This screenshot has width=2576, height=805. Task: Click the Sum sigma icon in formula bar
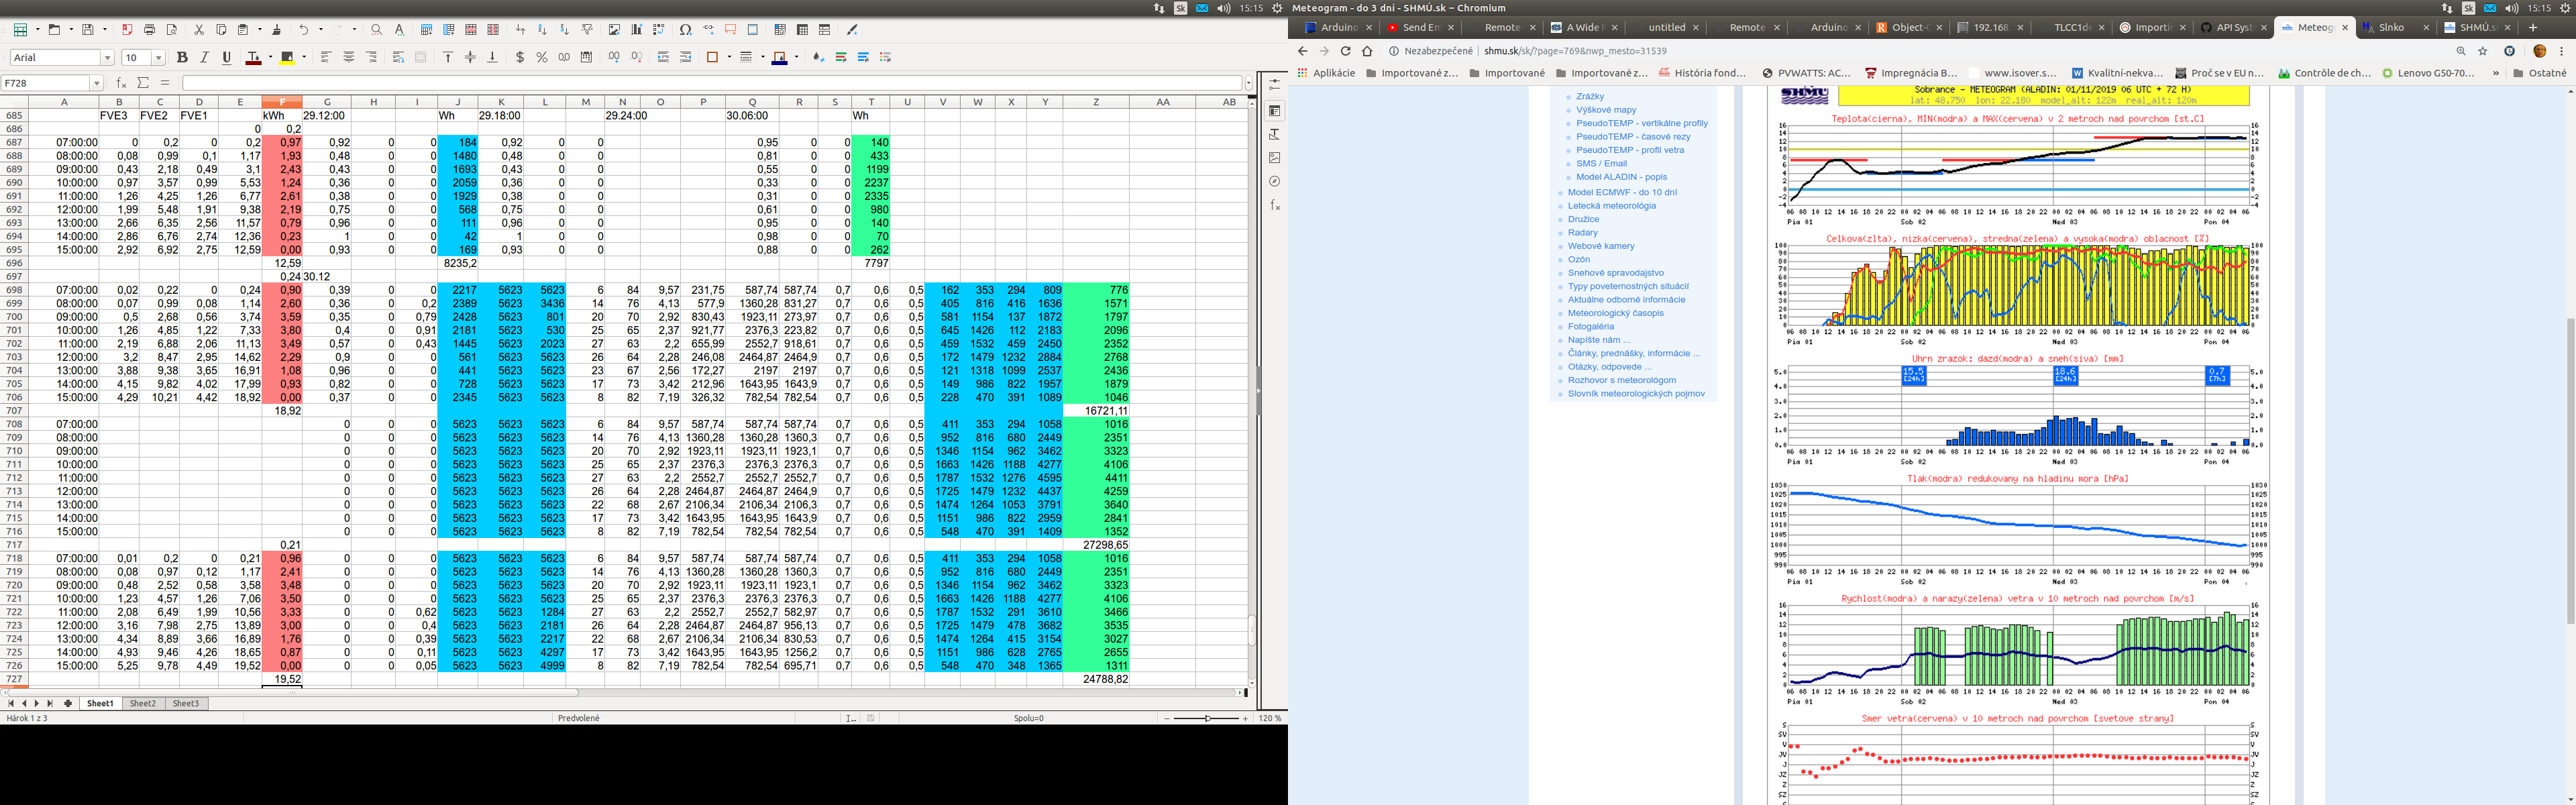pyautogui.click(x=143, y=83)
